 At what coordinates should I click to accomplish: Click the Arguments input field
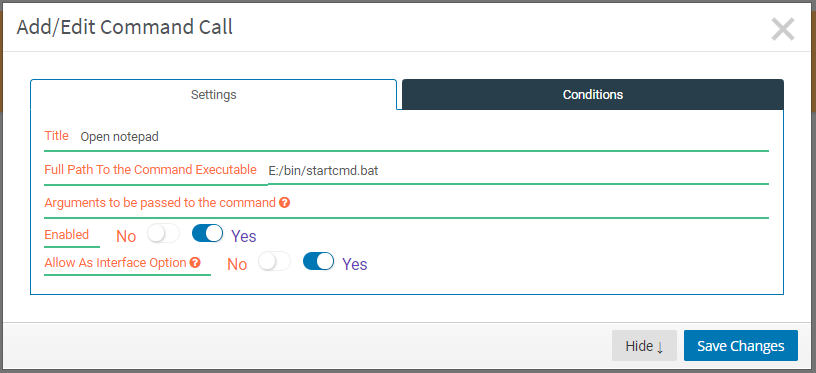pos(529,203)
